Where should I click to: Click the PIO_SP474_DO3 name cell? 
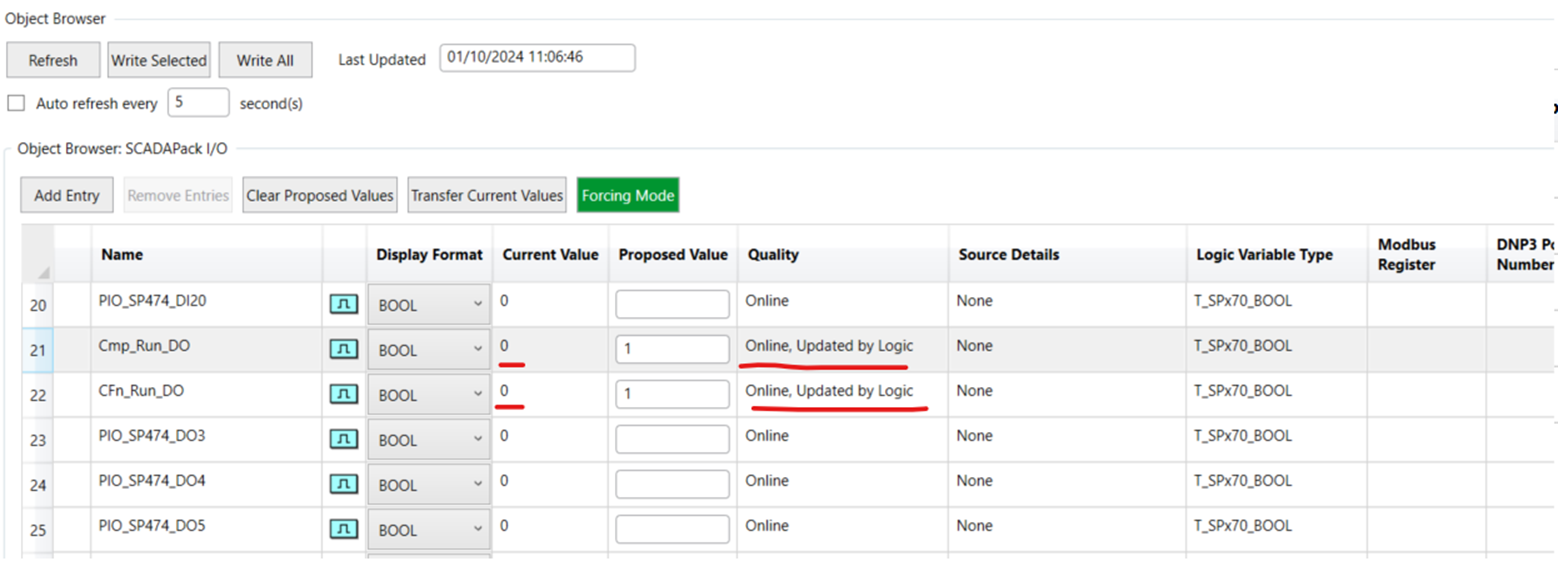point(207,439)
